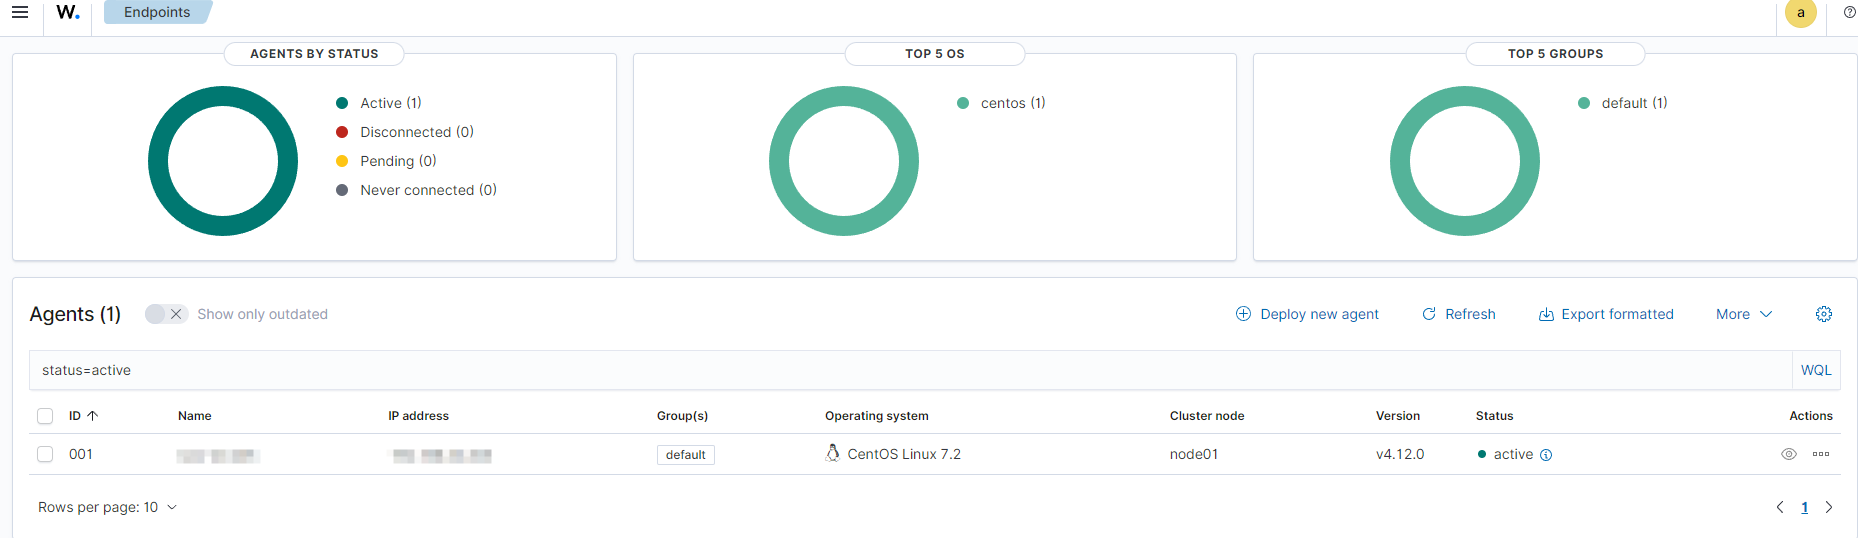Click the three-dots actions for agent 001
The height and width of the screenshot is (538, 1858).
1821,454
